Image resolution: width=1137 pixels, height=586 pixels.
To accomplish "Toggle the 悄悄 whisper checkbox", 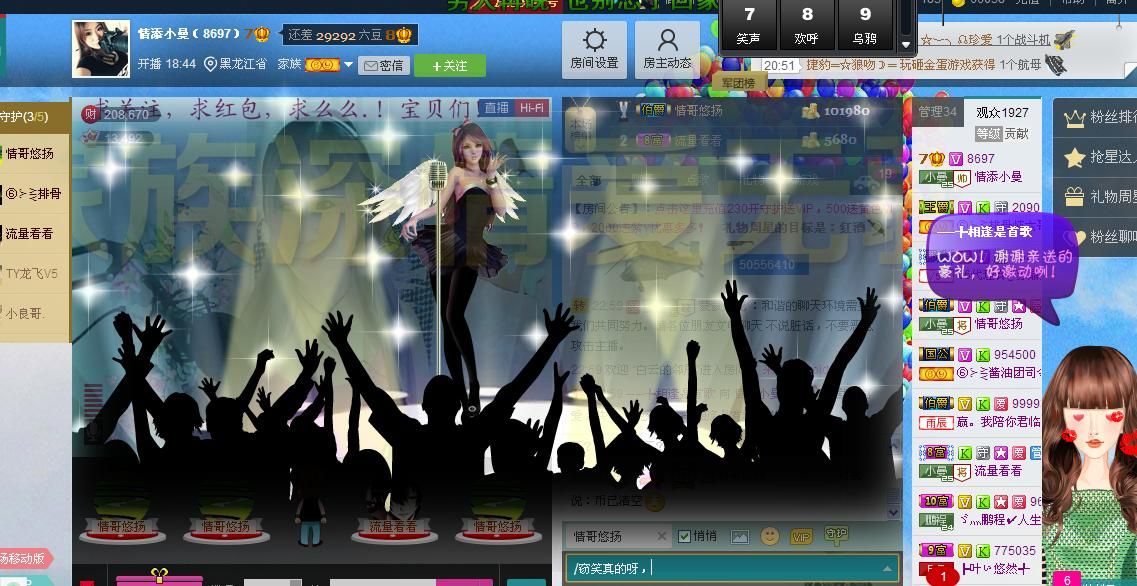I will pyautogui.click(x=685, y=536).
